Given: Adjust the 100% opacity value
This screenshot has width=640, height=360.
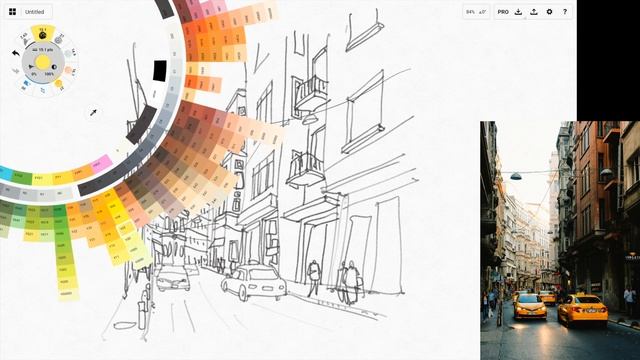Looking at the screenshot, I should [50, 74].
